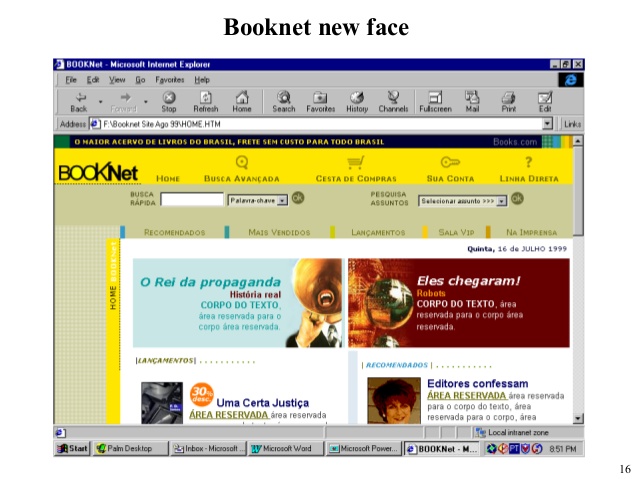
Task: Click the Cesta de Compras cart icon
Action: click(x=356, y=163)
